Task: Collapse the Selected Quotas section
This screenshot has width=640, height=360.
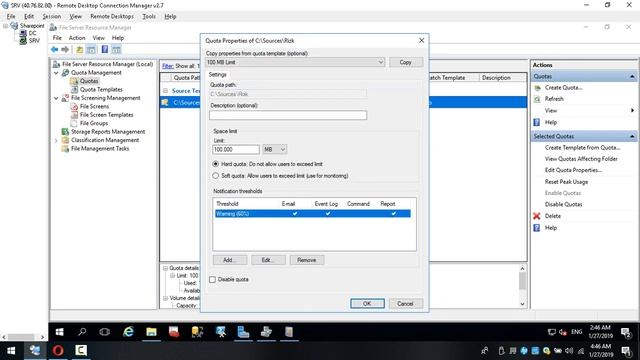Action: 632,136
